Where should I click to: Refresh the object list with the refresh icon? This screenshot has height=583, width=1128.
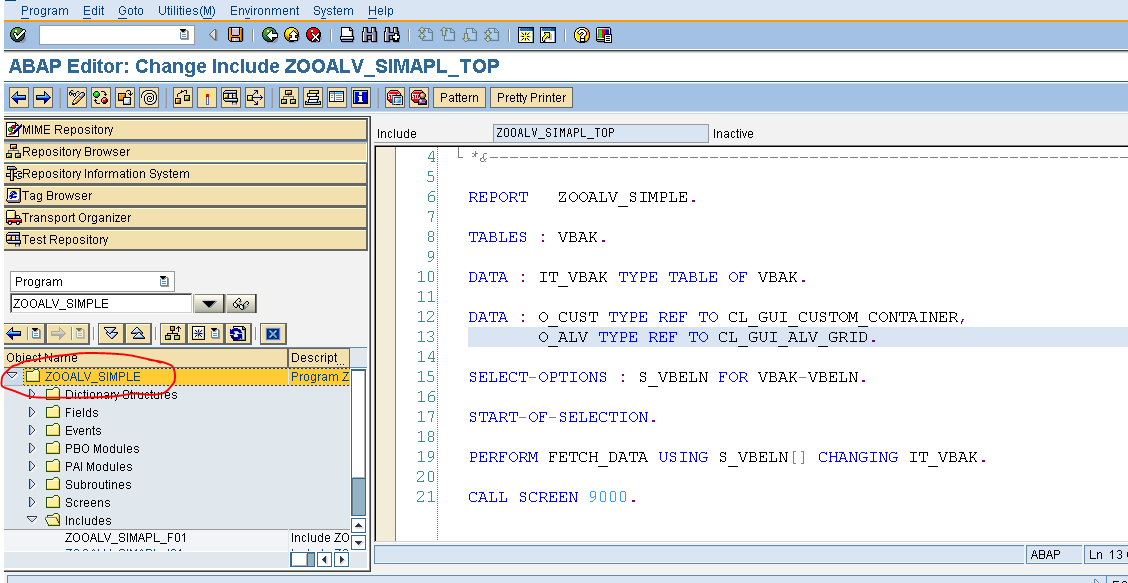(x=237, y=334)
